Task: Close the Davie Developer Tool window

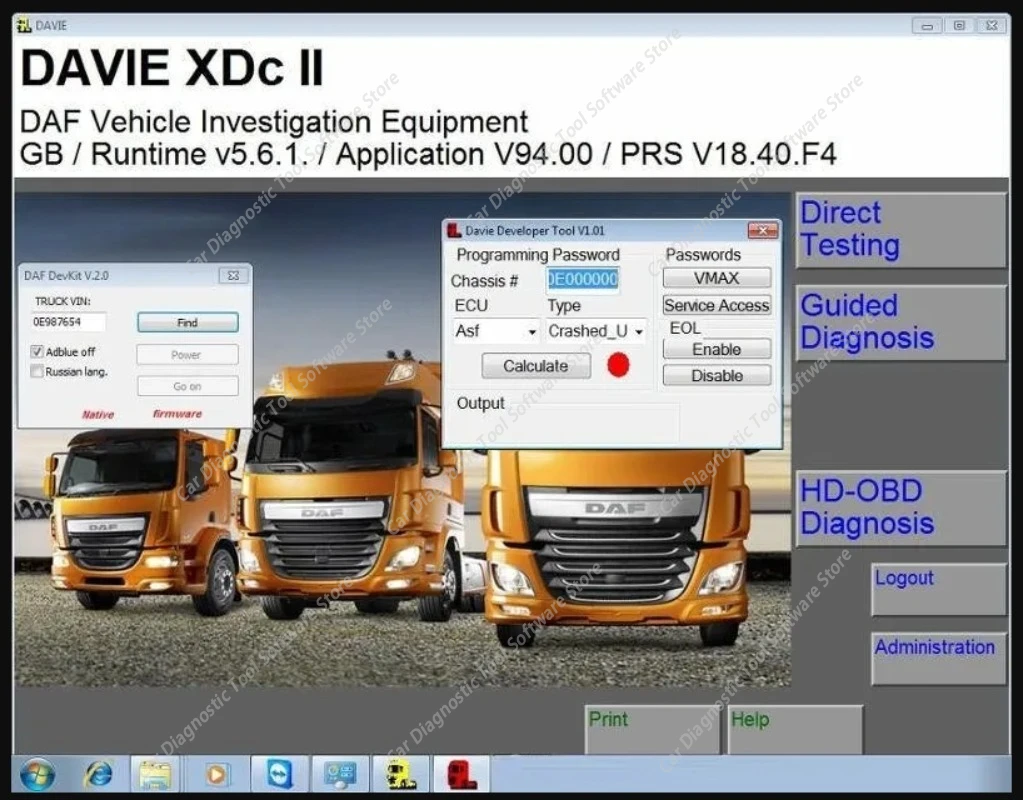Action: point(763,230)
